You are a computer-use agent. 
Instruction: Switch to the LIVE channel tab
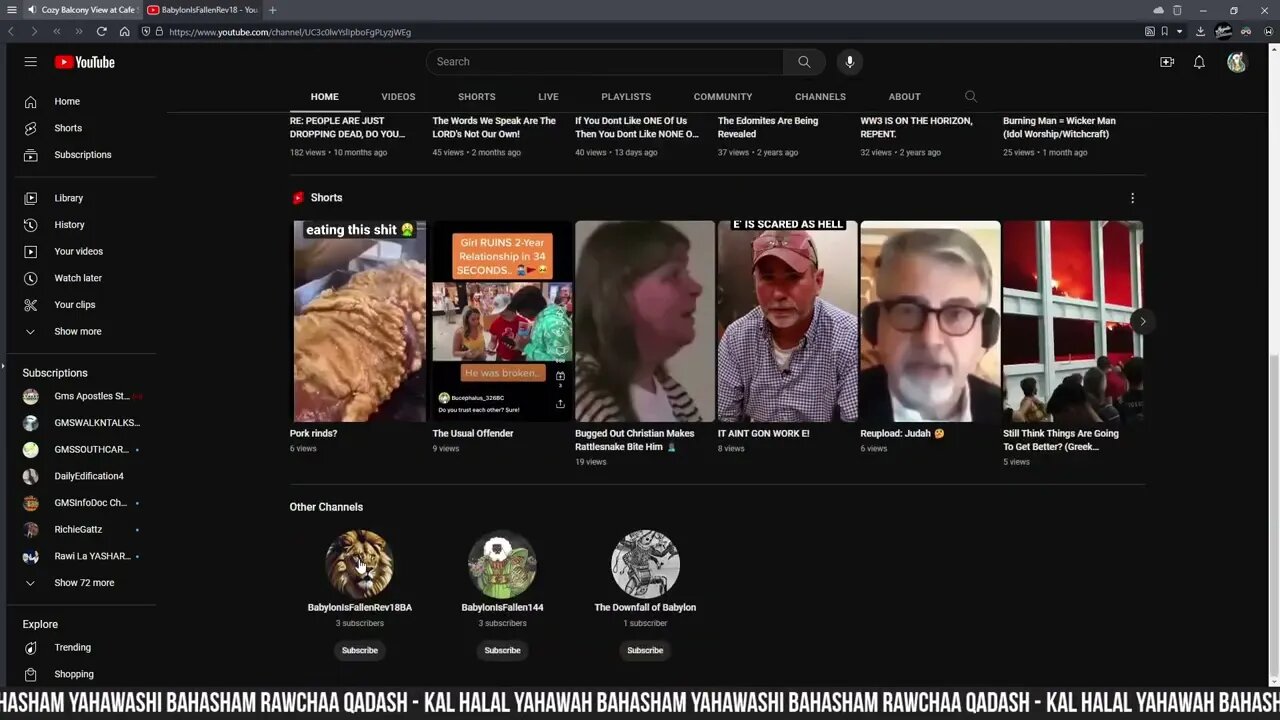[x=548, y=97]
